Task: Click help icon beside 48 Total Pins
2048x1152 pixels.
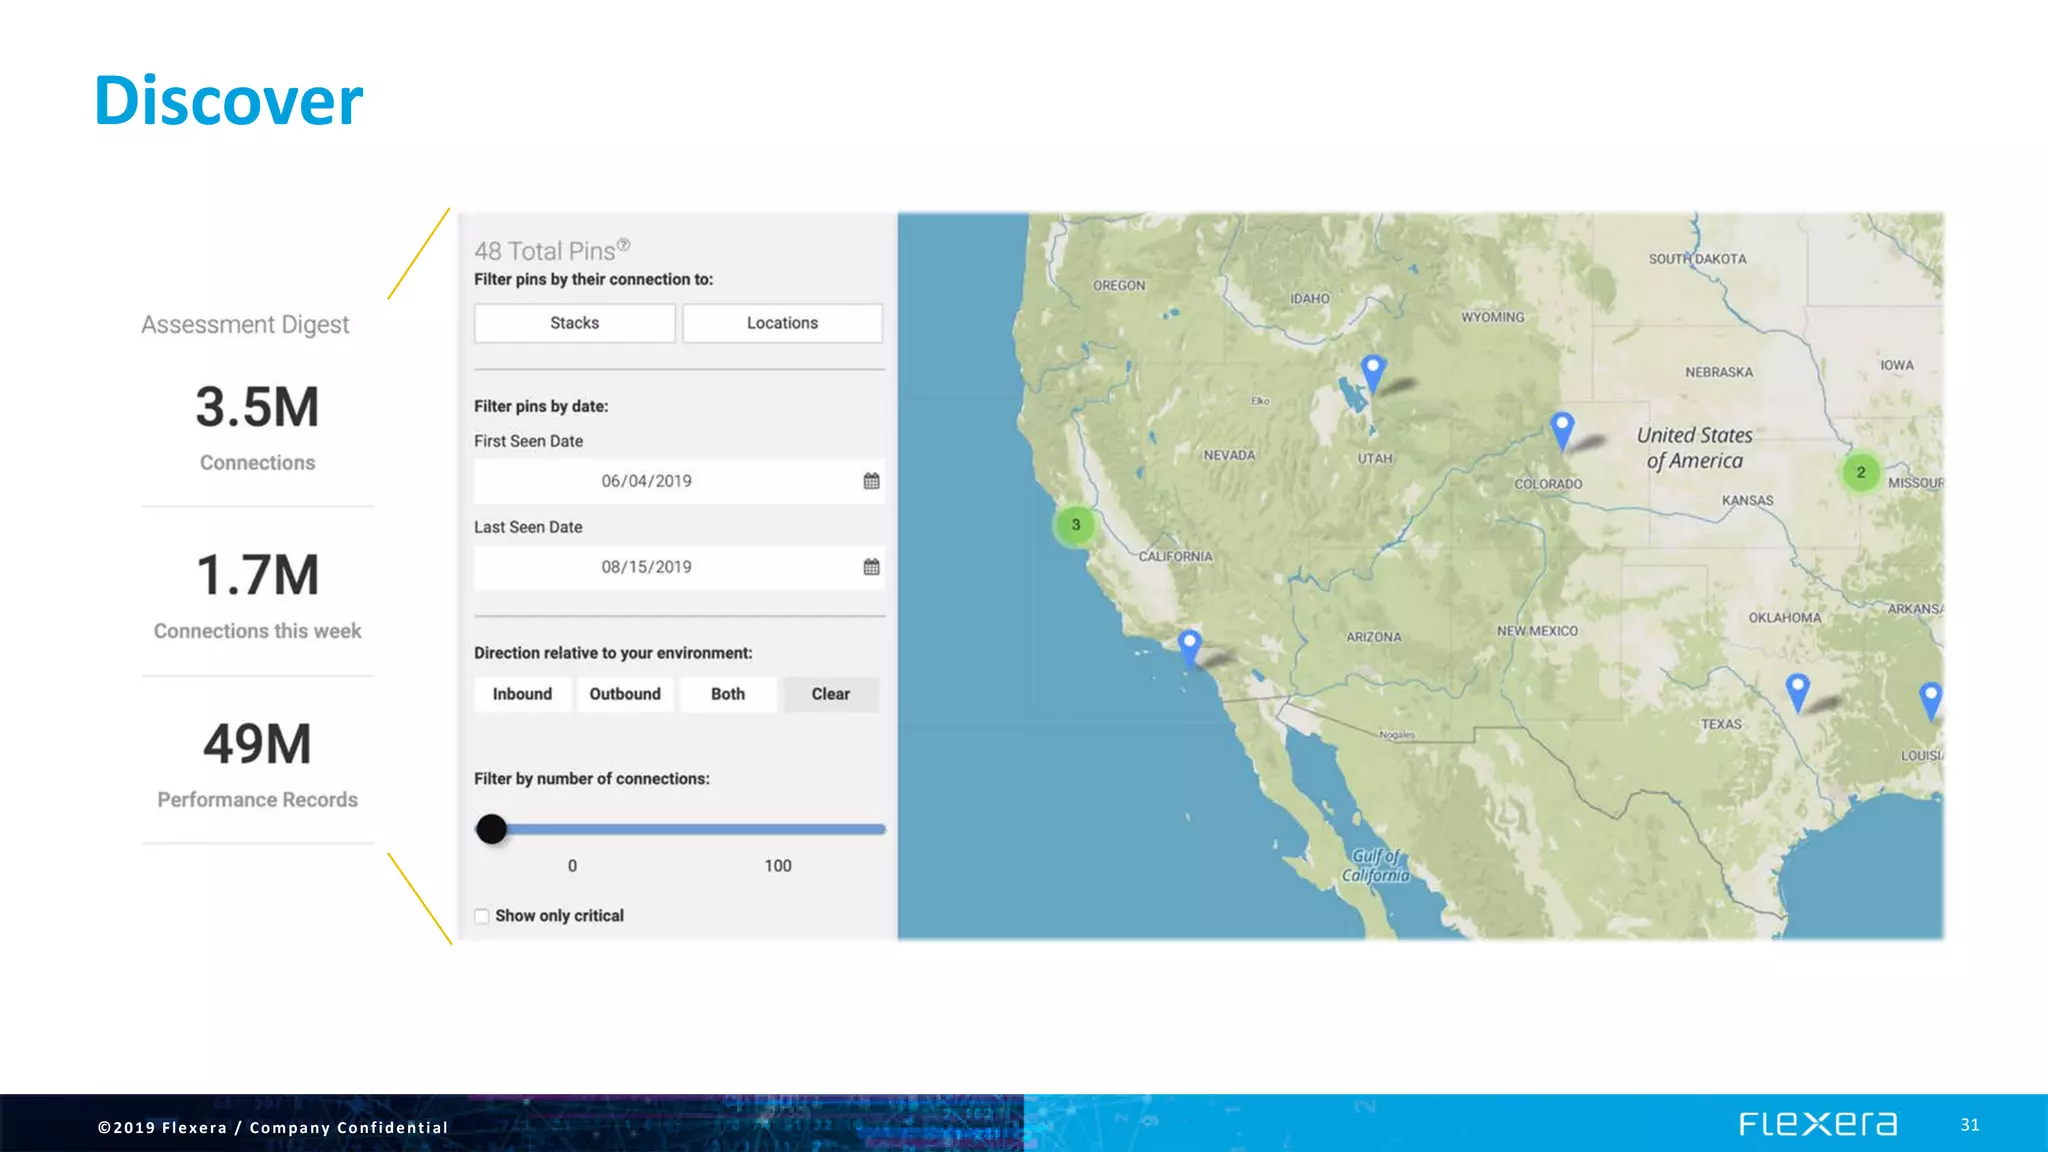Action: point(623,244)
